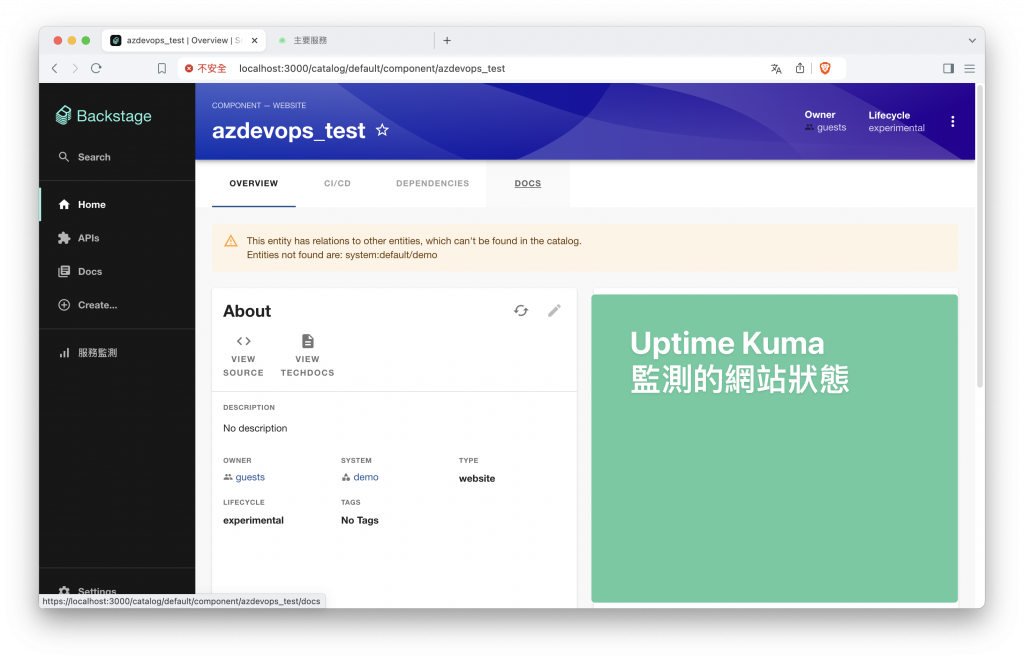Click the 'No description' text
This screenshot has width=1024, height=660.
(255, 428)
